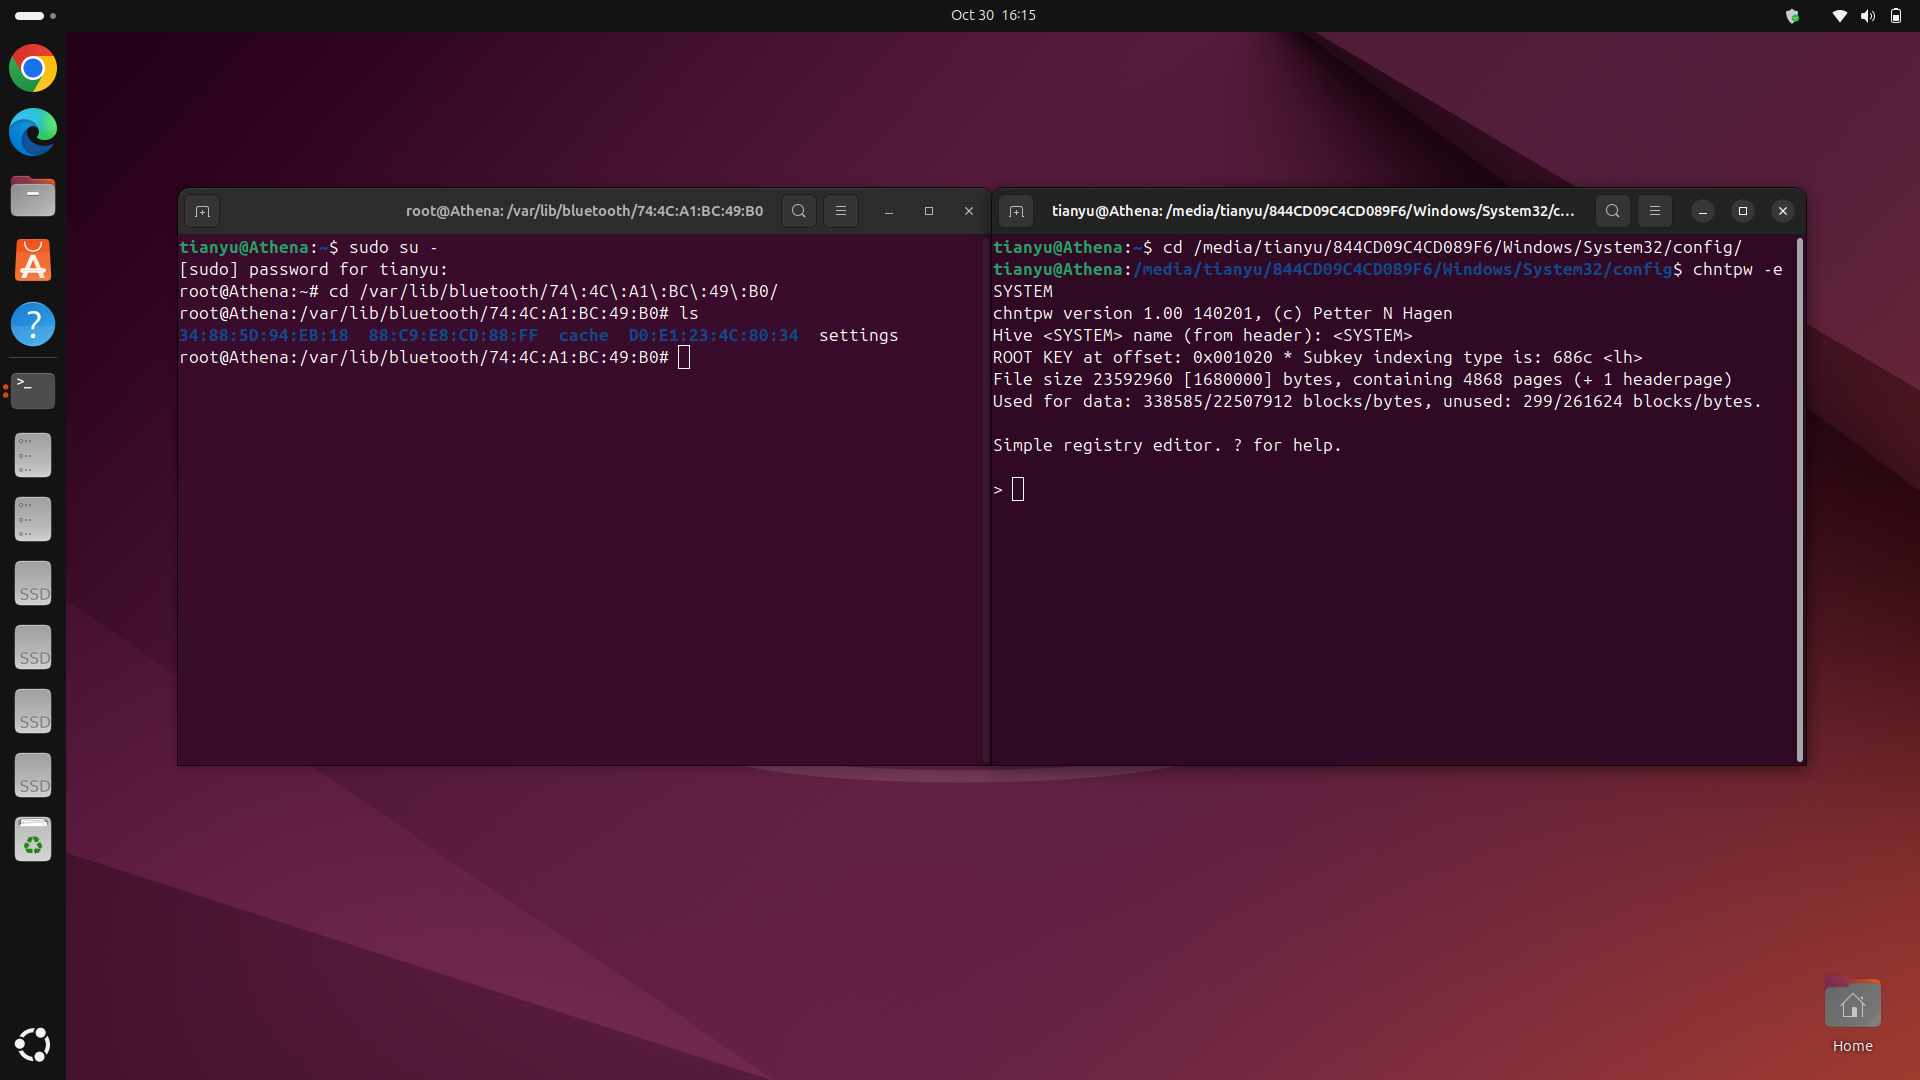
Task: Open the right terminal's hamburger menu
Action: (x=1654, y=211)
